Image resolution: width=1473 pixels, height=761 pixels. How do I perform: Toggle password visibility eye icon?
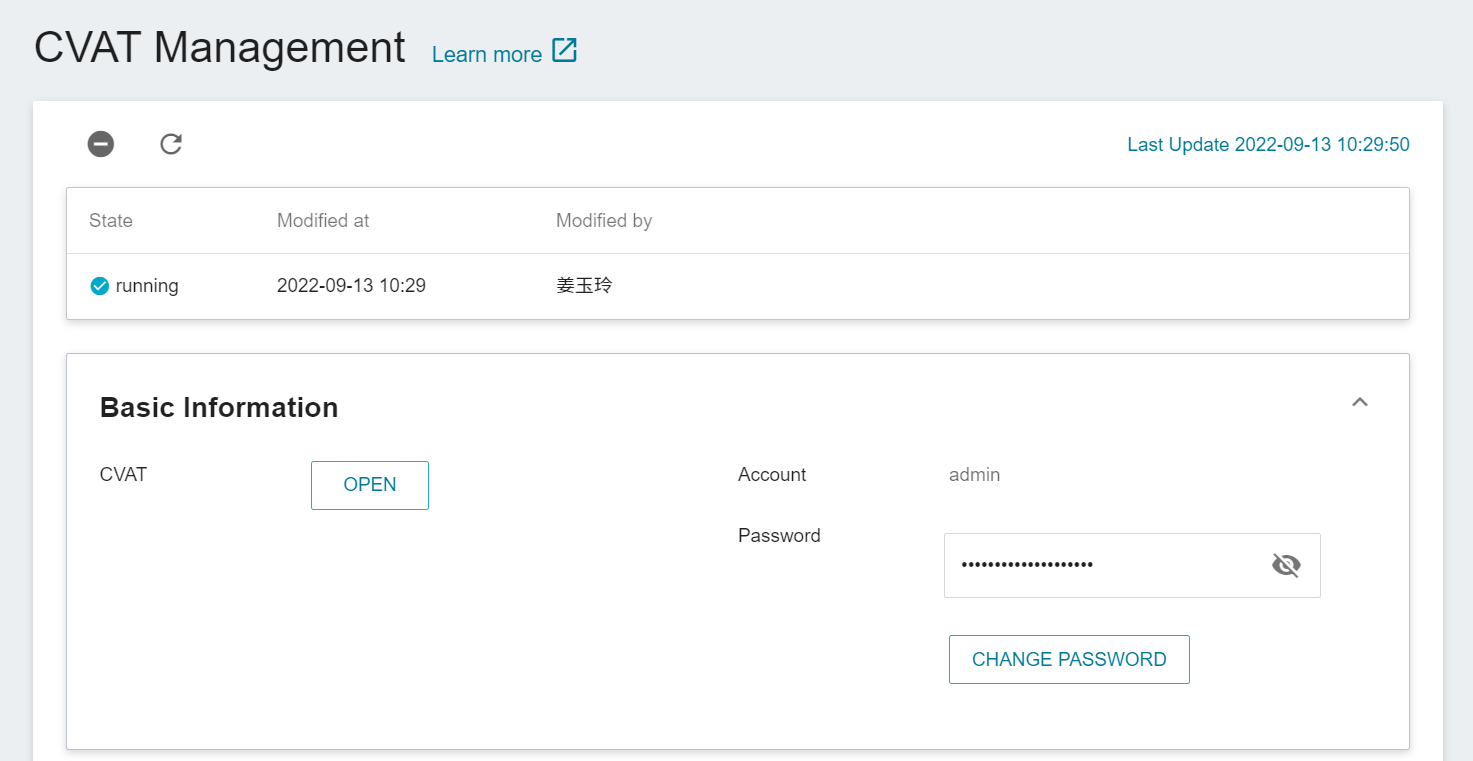point(1286,565)
